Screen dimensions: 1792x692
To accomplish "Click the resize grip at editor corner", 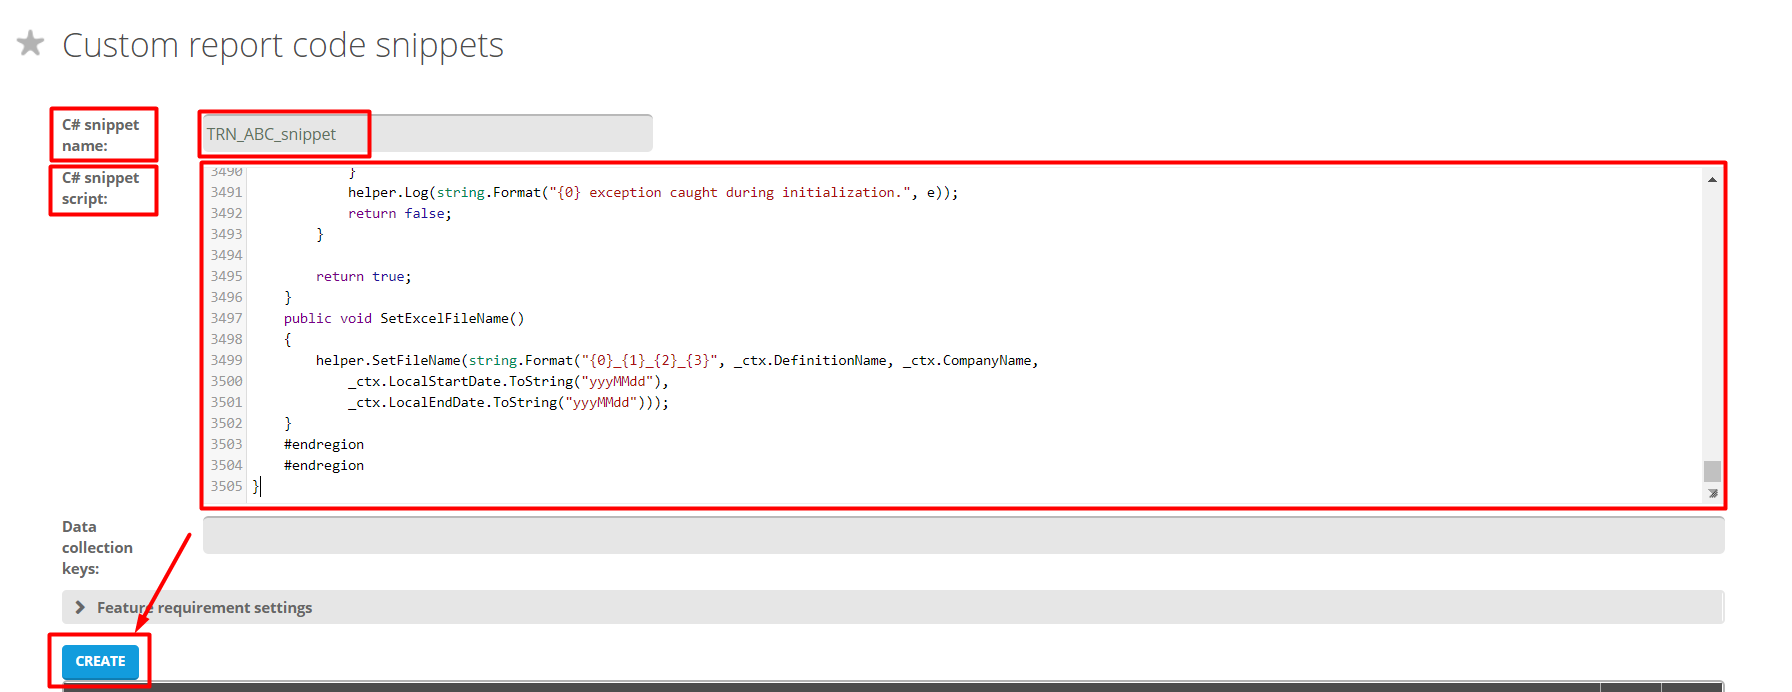I will 1713,493.
